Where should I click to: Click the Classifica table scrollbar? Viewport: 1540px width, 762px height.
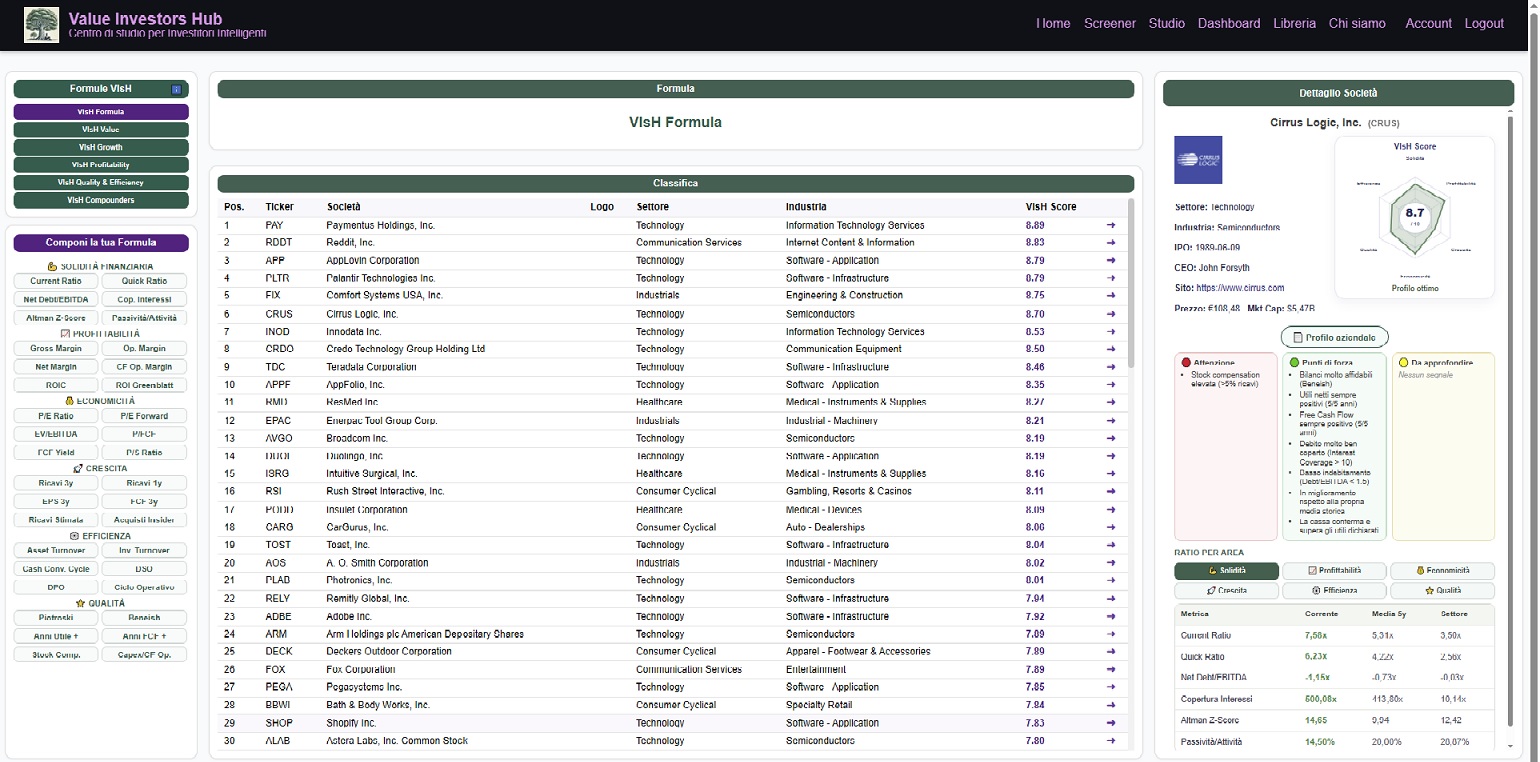point(1132,285)
